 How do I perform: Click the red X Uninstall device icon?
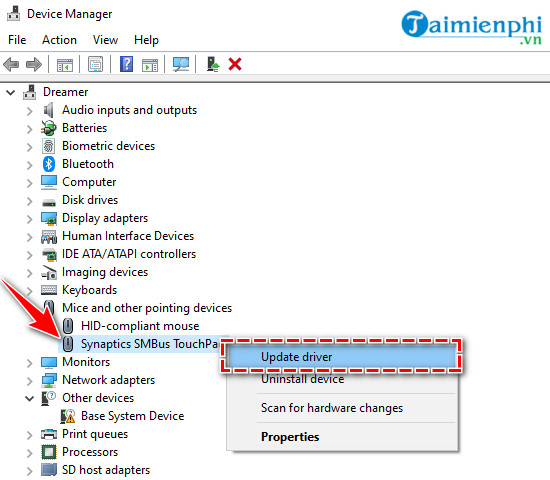coord(235,64)
